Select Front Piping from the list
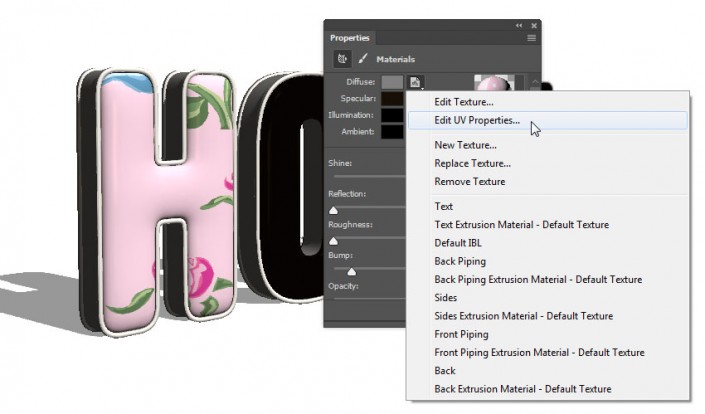The height and width of the screenshot is (414, 705). pyautogui.click(x=461, y=334)
